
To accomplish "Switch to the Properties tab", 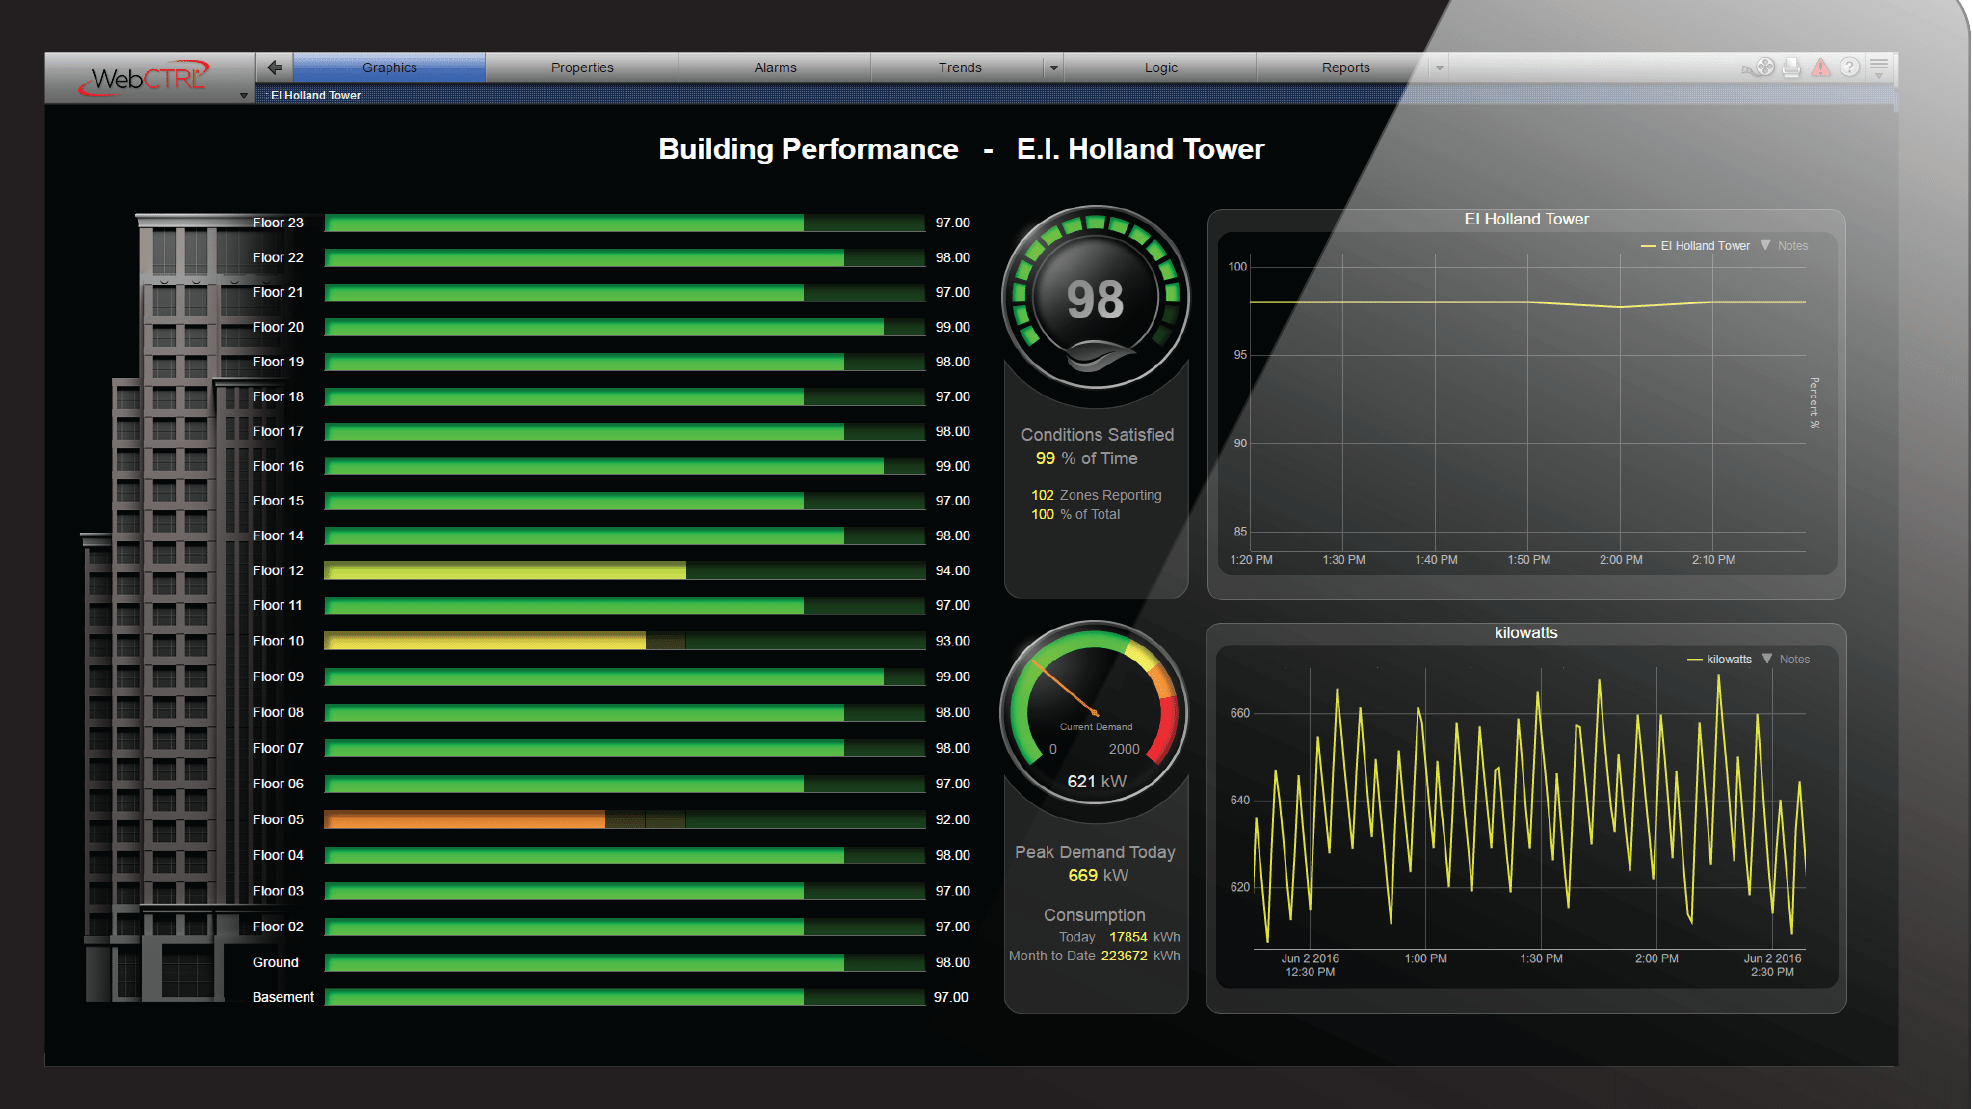I will (582, 68).
